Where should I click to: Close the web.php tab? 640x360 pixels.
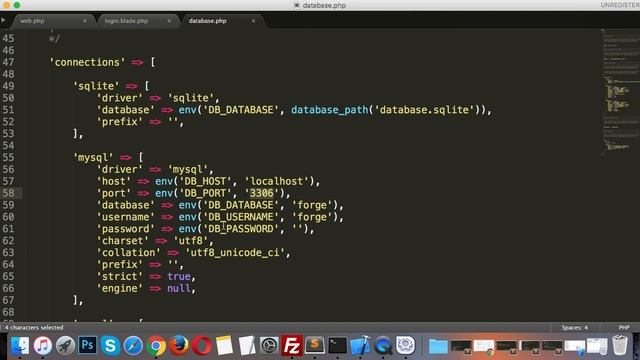pos(84,20)
